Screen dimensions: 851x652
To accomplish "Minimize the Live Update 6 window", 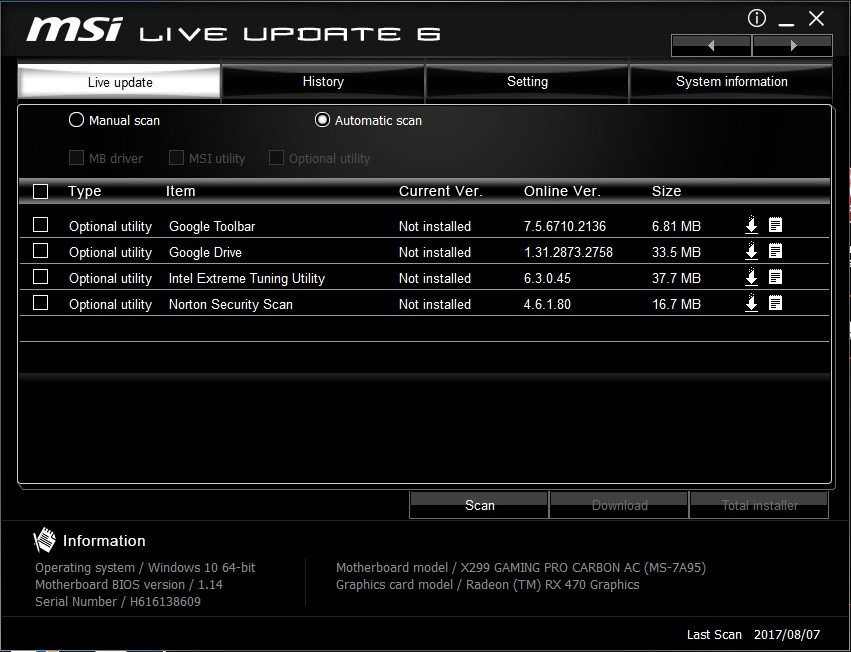I will (x=786, y=22).
